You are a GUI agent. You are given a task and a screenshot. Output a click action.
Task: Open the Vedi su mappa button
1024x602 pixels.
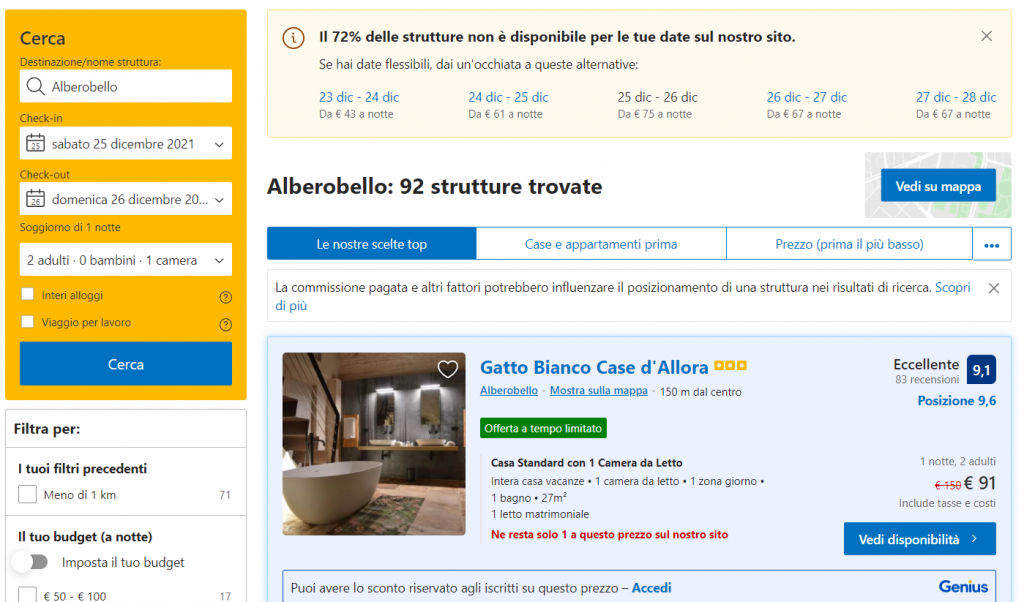(x=938, y=186)
